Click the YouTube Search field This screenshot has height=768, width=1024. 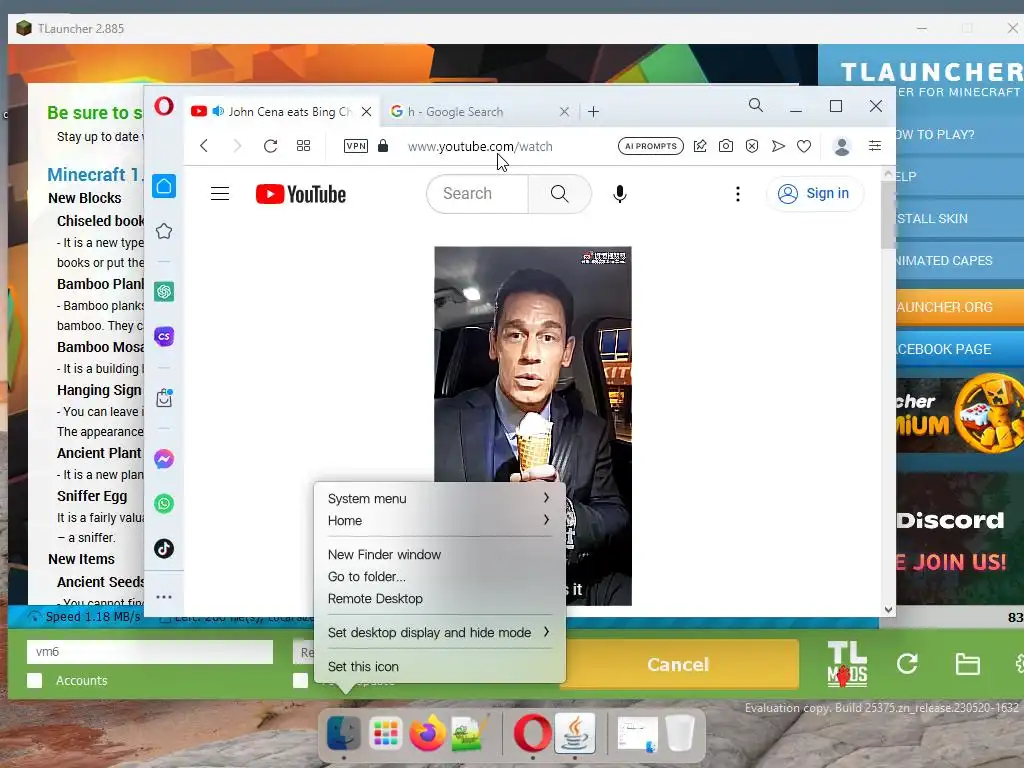pyautogui.click(x=477, y=194)
